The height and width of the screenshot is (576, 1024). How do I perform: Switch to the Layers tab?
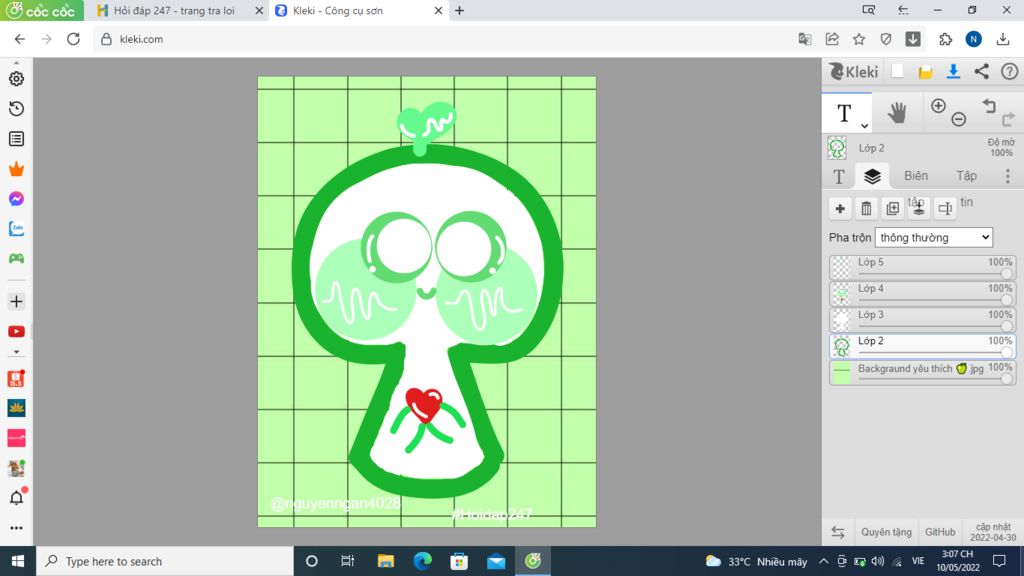pos(872,176)
